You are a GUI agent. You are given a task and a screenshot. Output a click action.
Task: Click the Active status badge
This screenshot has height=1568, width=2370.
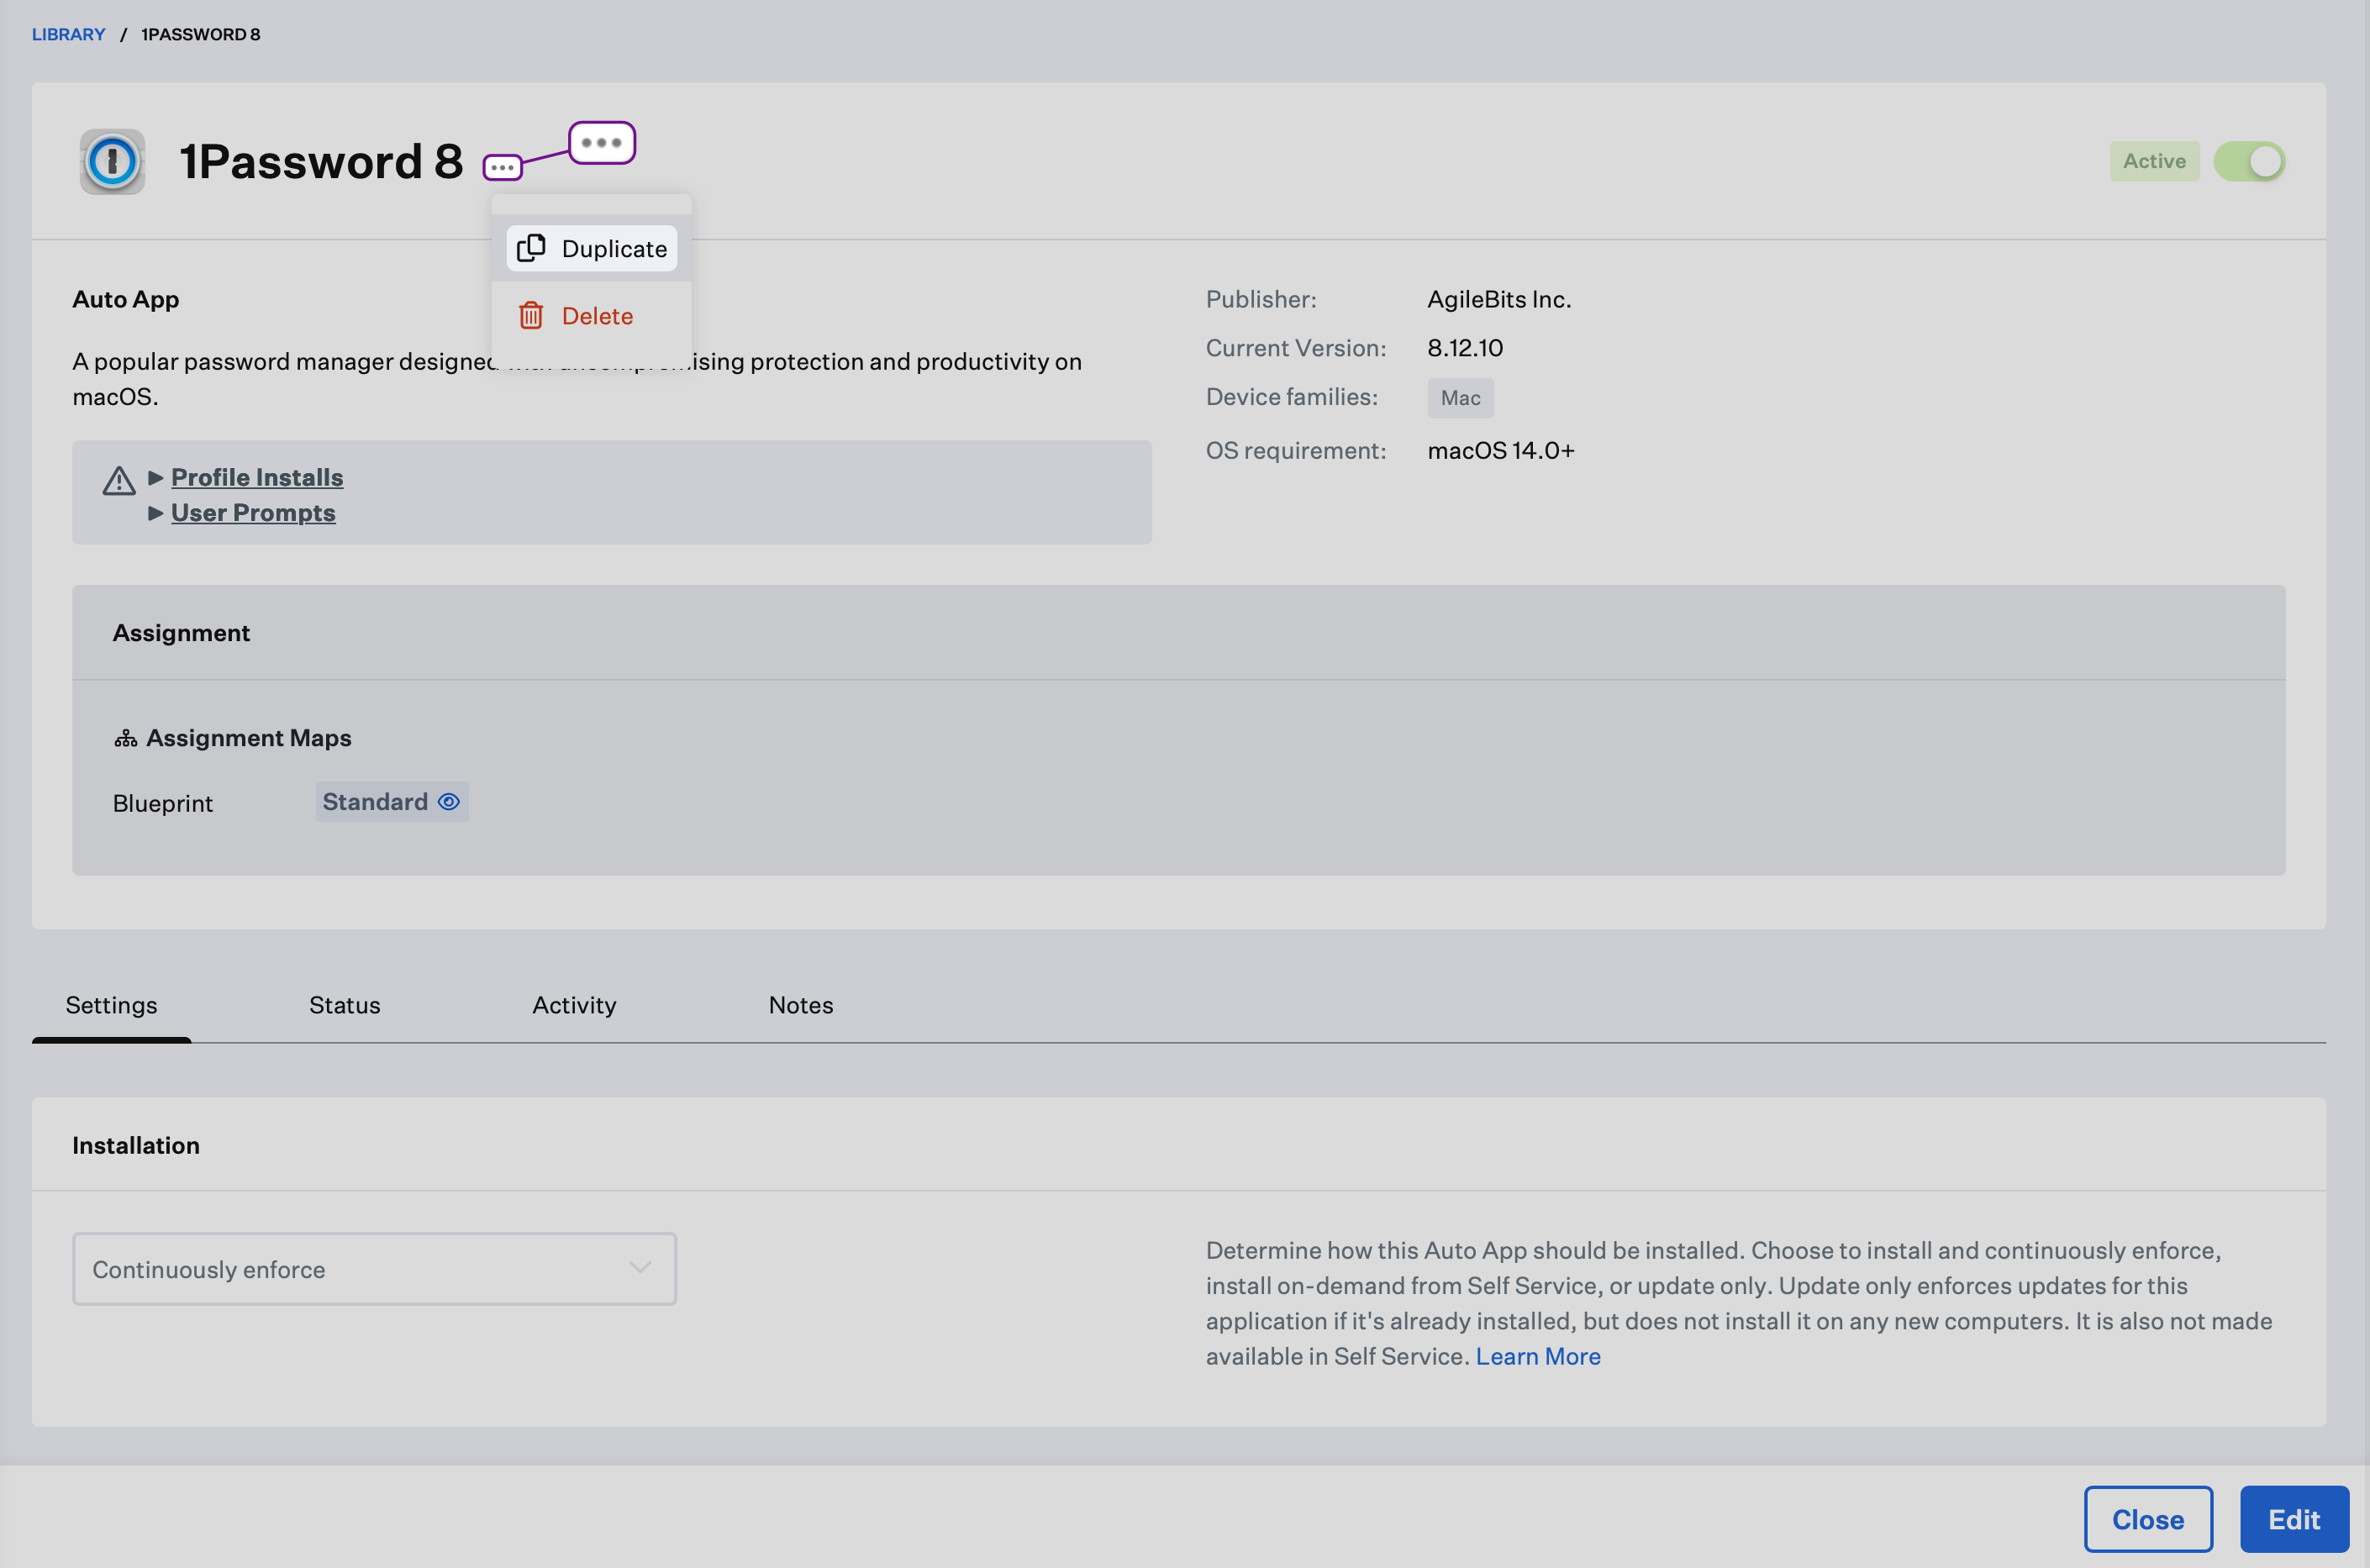[2154, 161]
